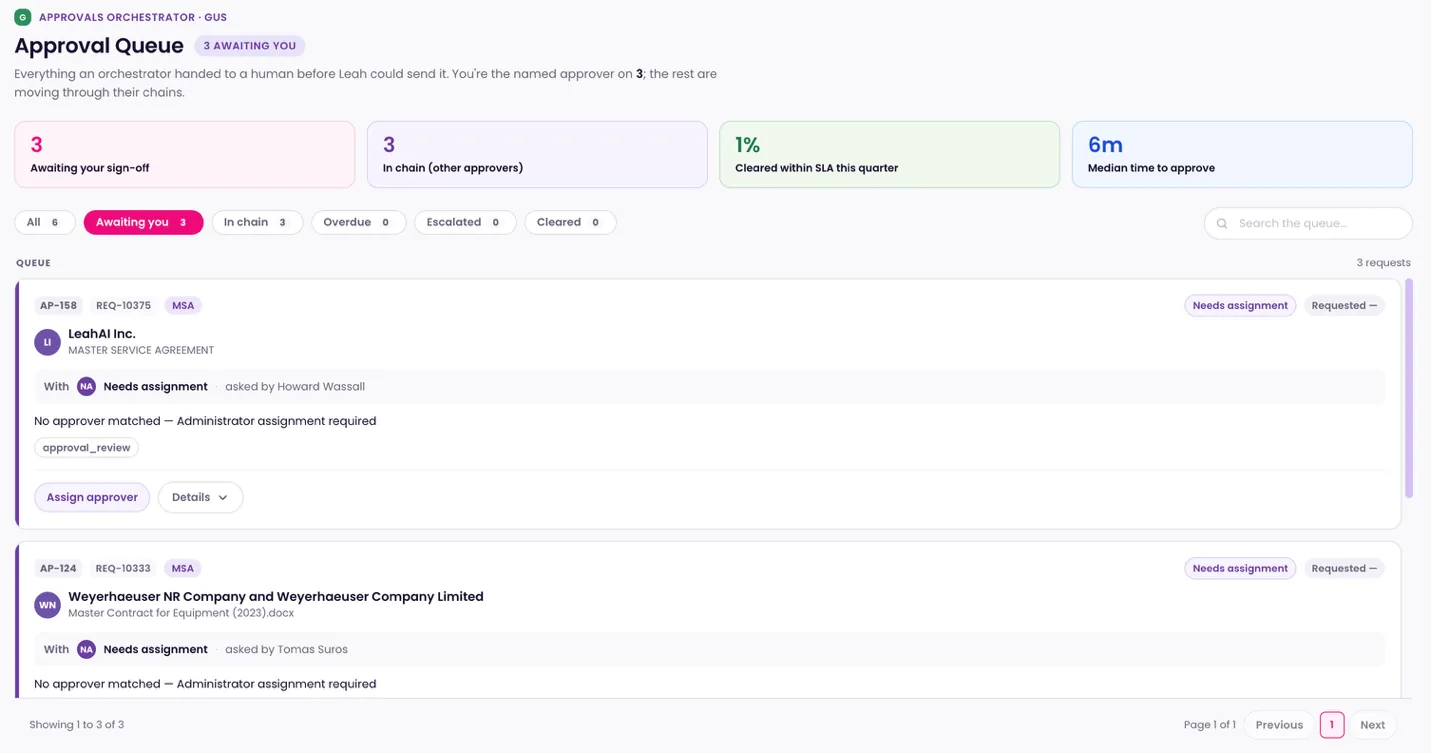Click the AP-124 tag
Screen dimensions: 1431x753
[x=58, y=568]
